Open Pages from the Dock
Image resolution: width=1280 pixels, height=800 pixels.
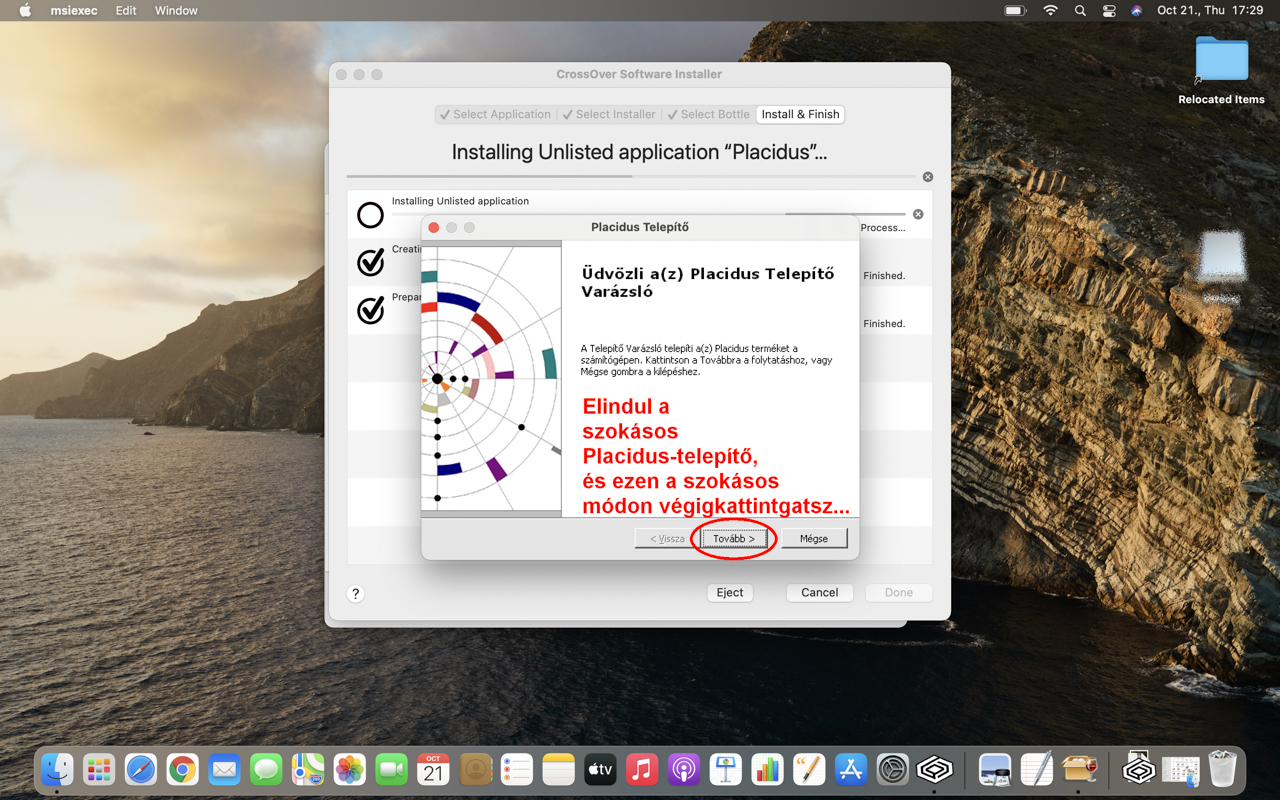click(809, 769)
